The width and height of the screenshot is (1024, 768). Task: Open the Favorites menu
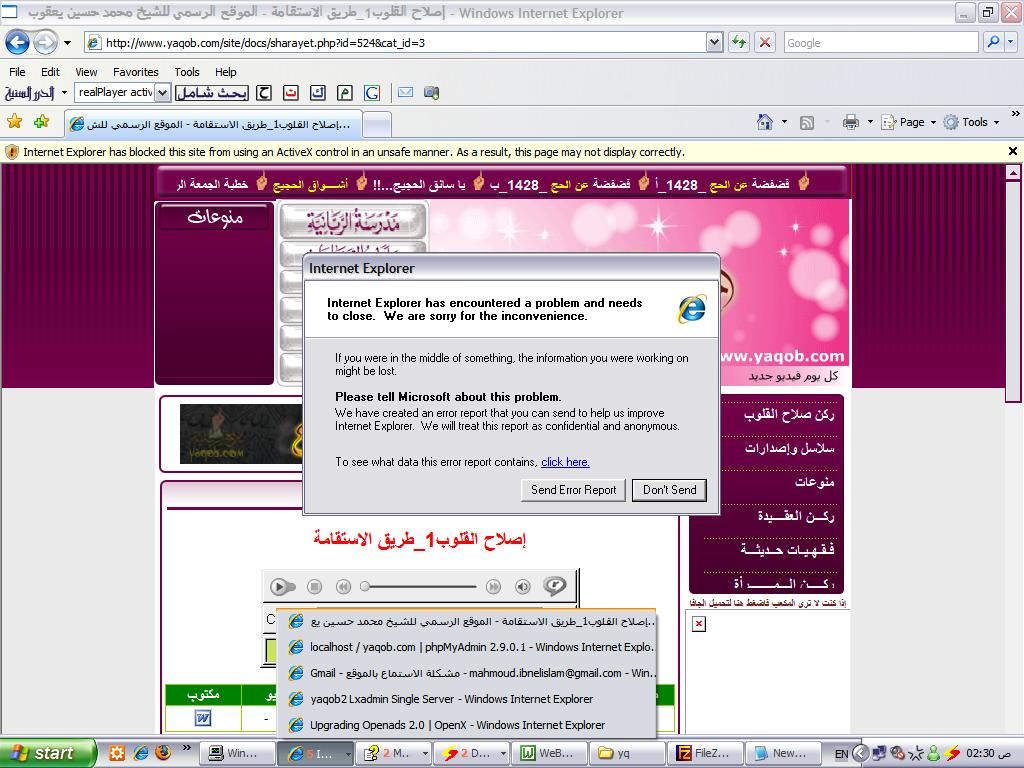(136, 72)
